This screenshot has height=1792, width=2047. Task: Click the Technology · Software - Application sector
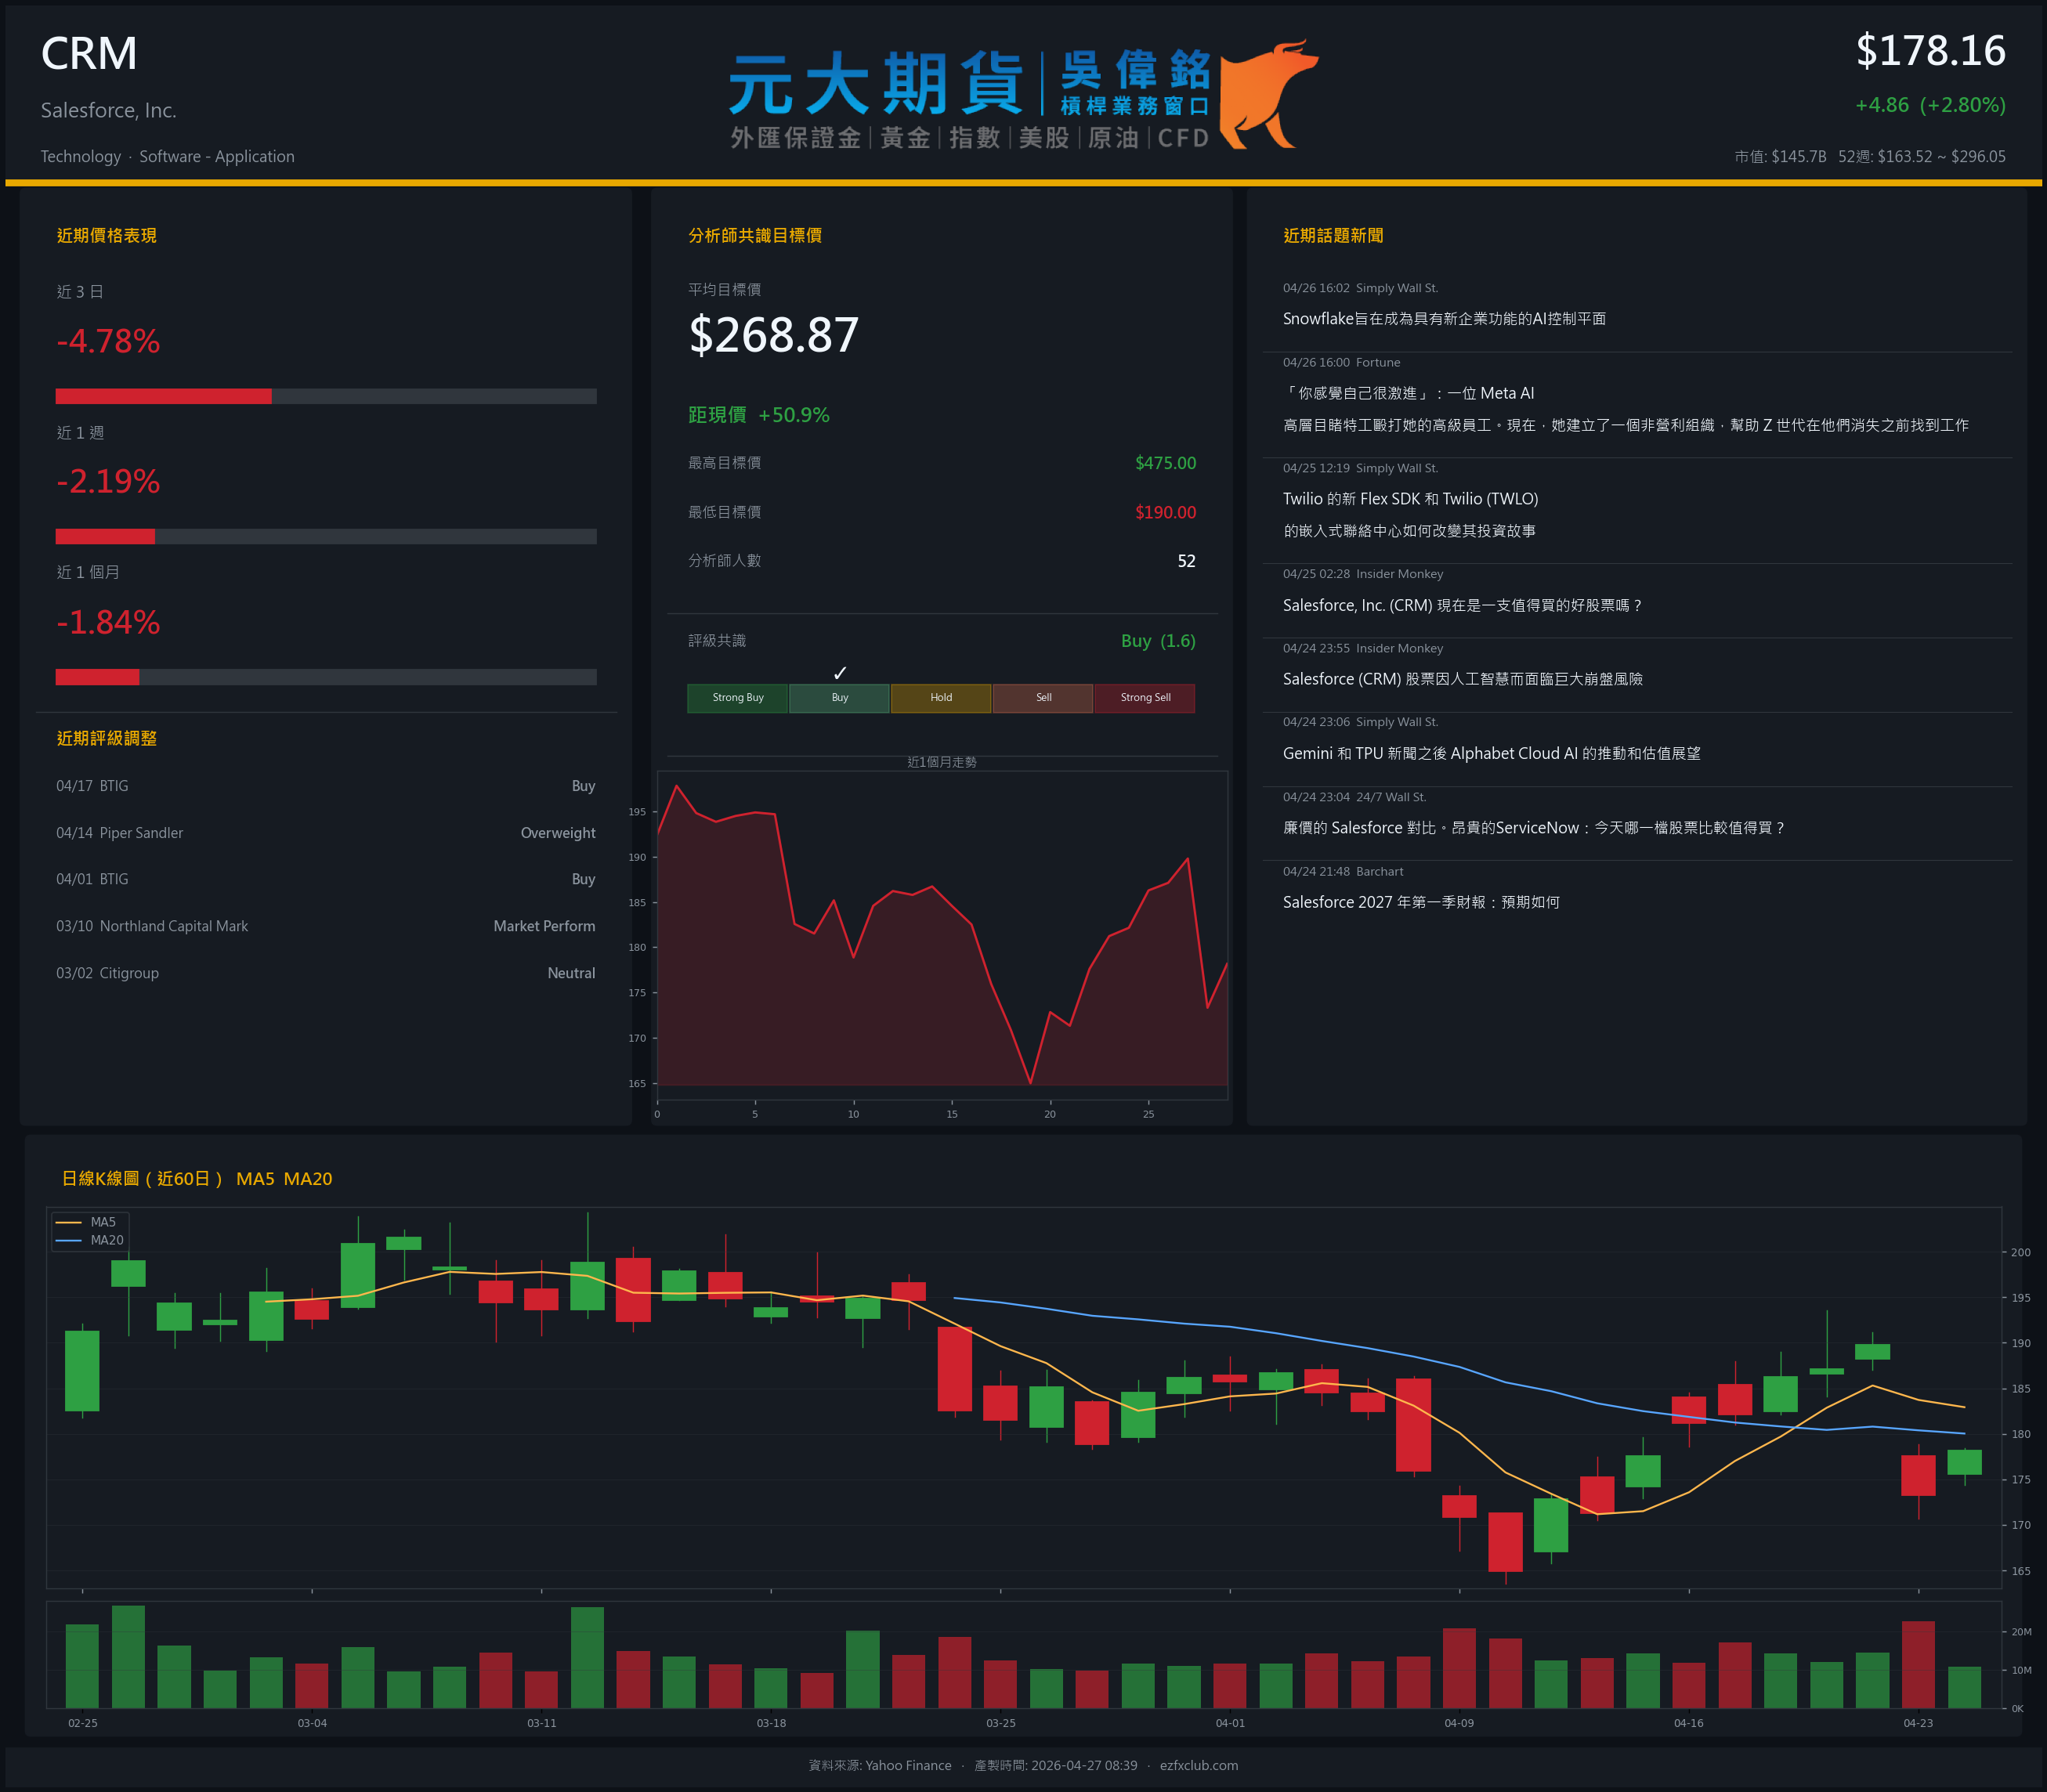click(168, 157)
